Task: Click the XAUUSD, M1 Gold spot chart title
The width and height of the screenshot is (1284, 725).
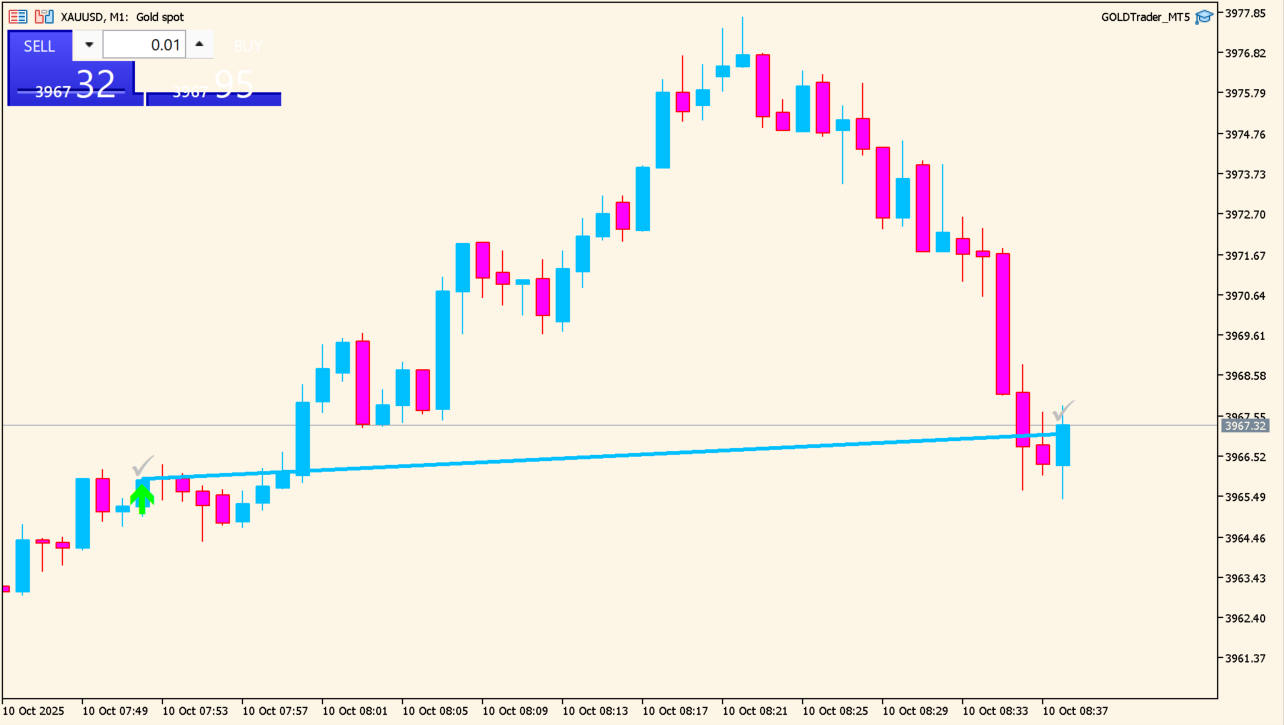Action: point(122,17)
